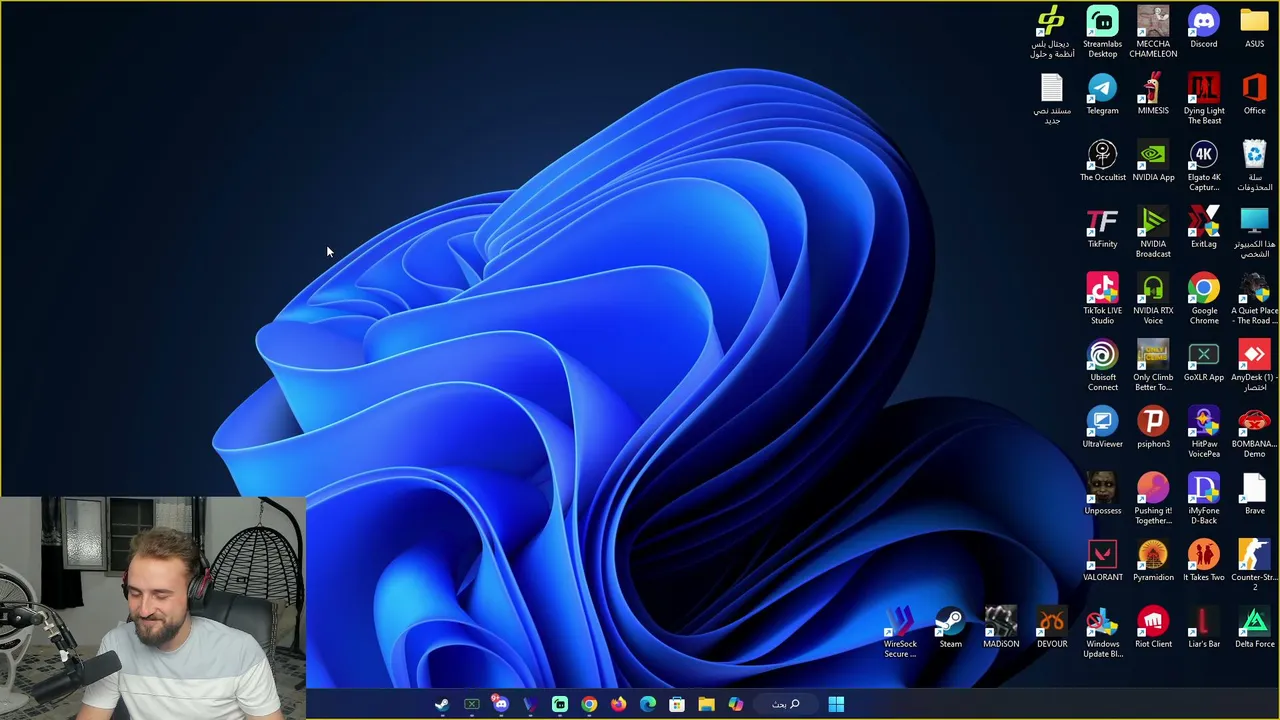Switch to WireSock in the taskbar
Screen dimensions: 1280x720
point(530,704)
